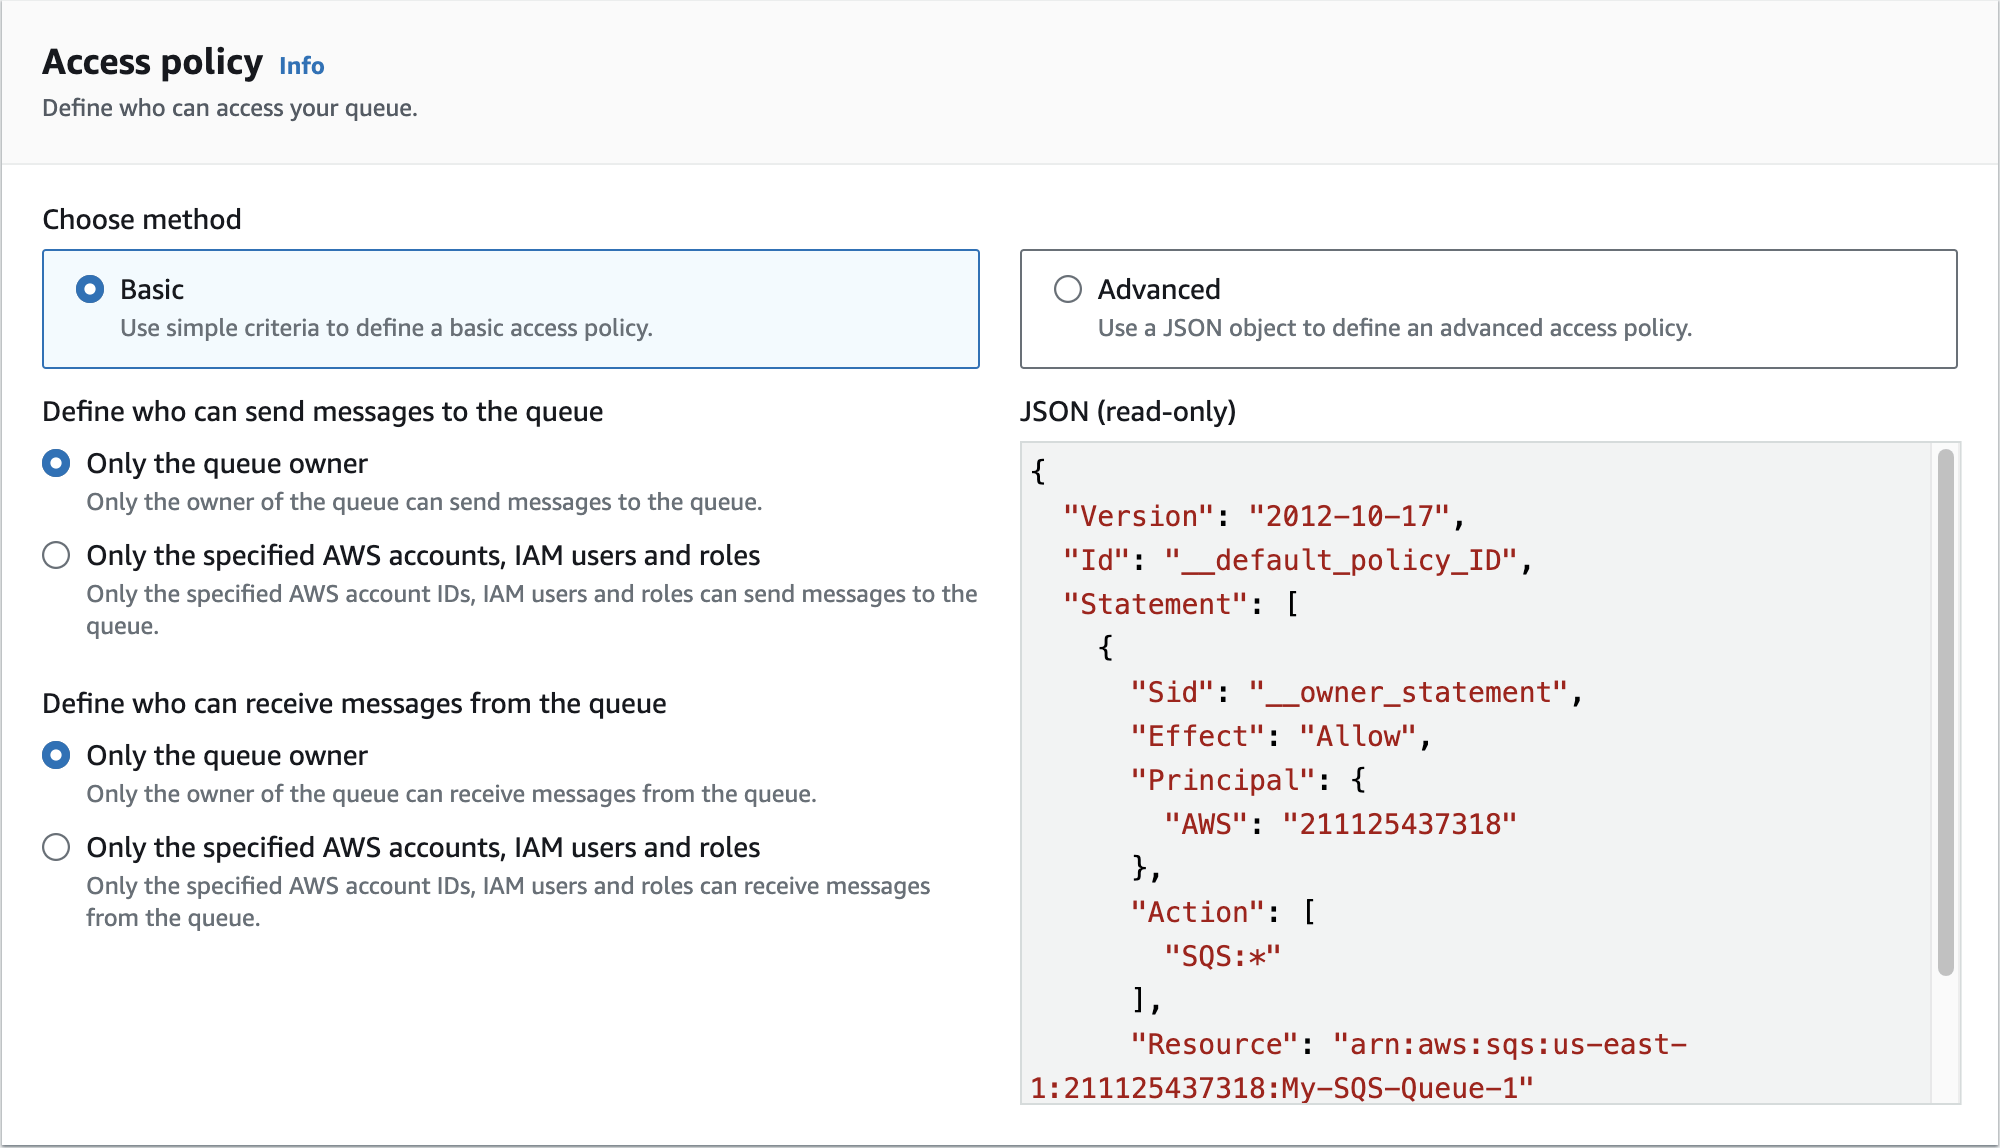
Task: Select the Basic method radio button
Action: click(x=90, y=290)
